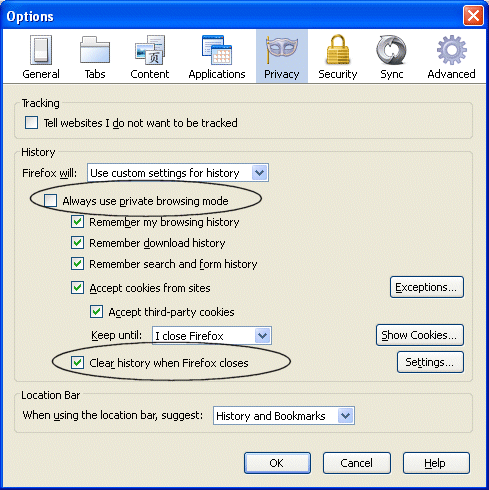Open the Keep until cookies dropdown
489x490 pixels.
(212, 335)
